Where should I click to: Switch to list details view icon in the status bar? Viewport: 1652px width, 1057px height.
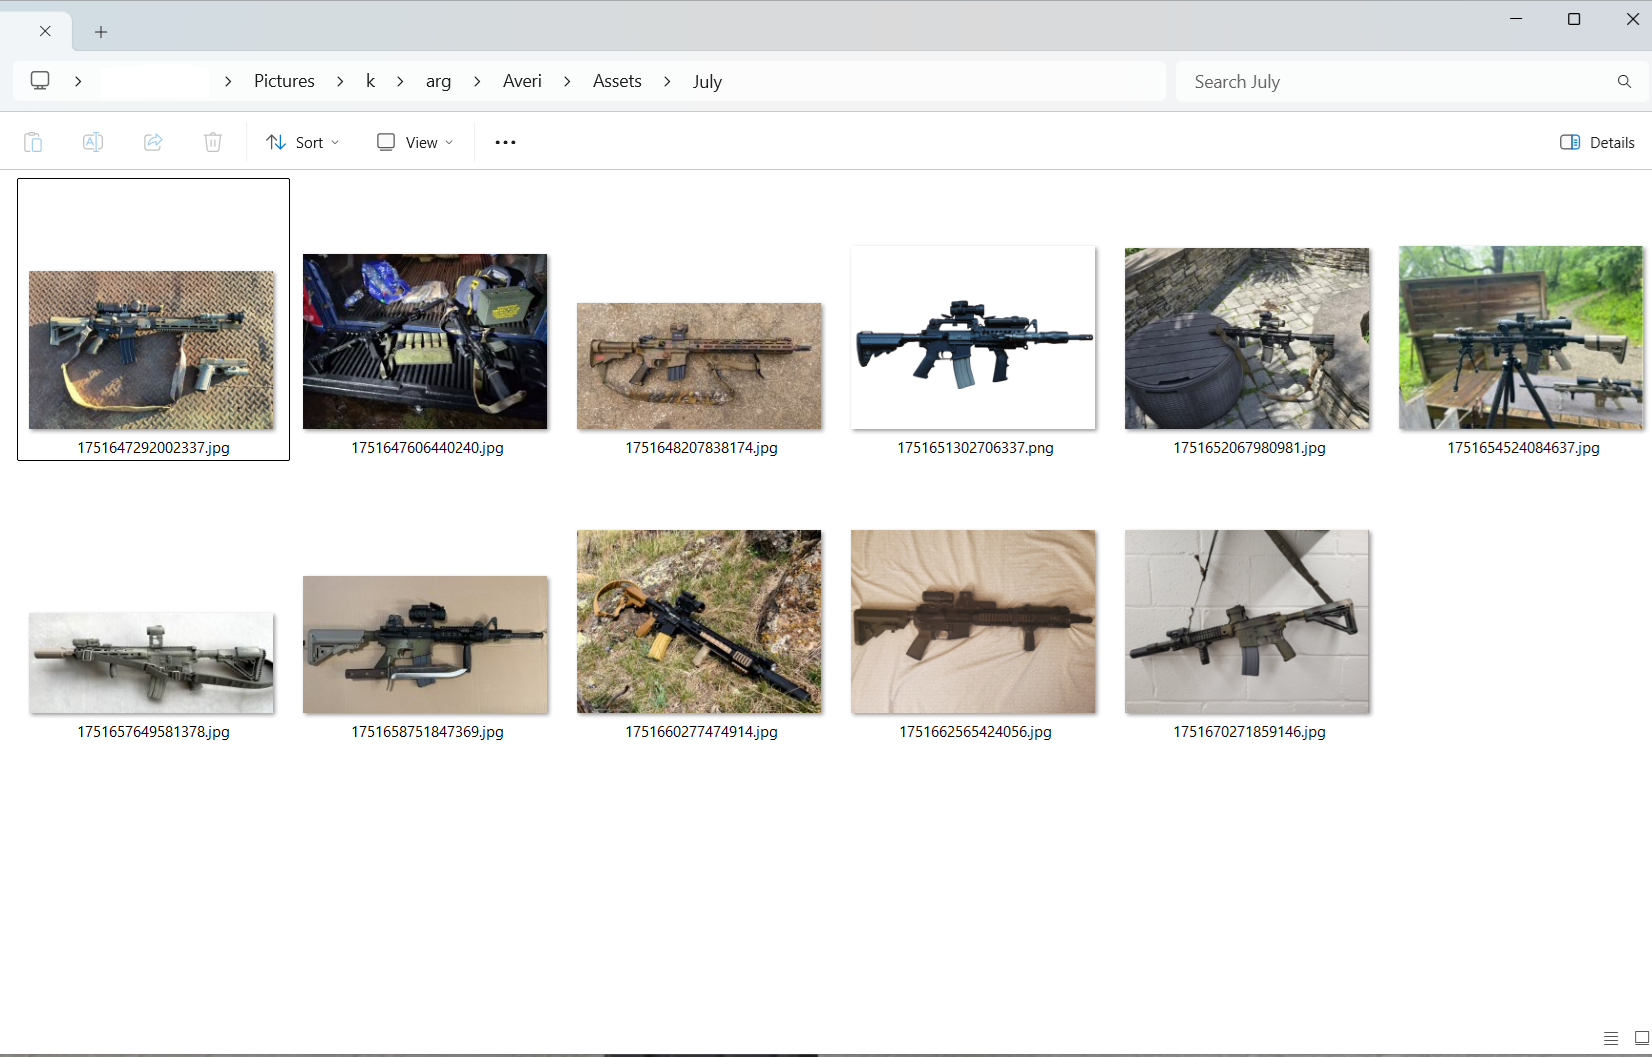point(1611,1038)
